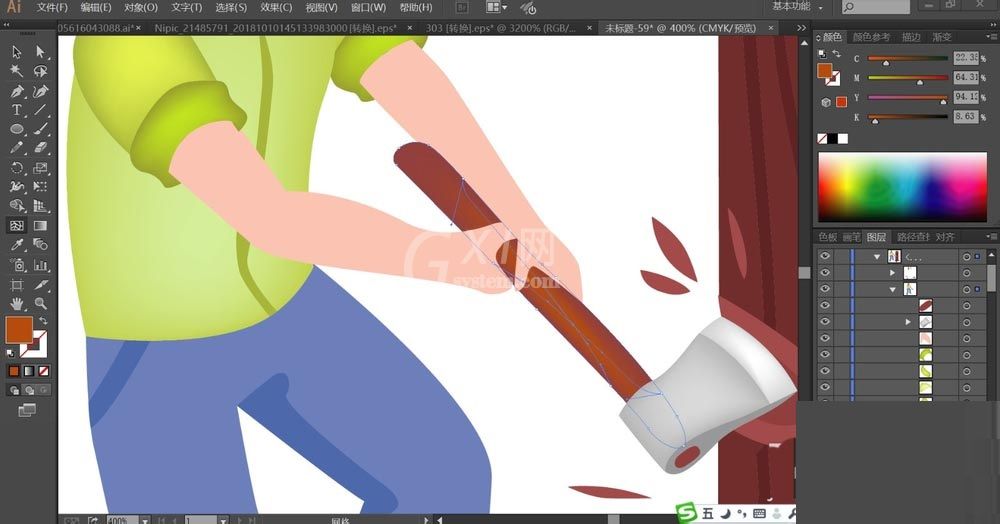
Task: Open the workspace switcher dropdown 基本功能
Action: pyautogui.click(x=797, y=6)
